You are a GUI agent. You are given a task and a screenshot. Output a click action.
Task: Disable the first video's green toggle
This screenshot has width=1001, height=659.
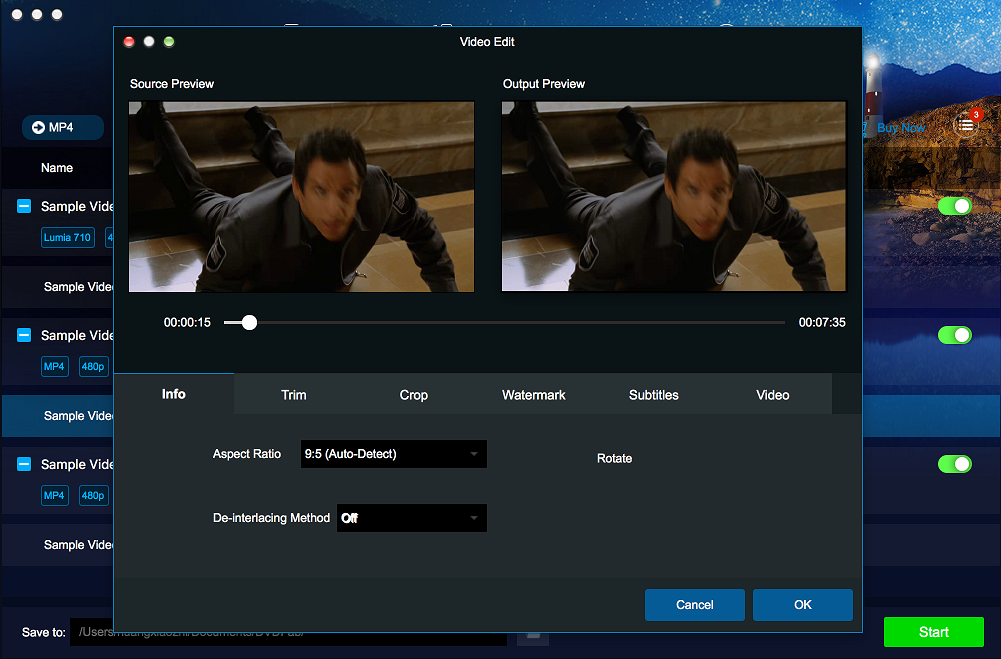(x=954, y=206)
